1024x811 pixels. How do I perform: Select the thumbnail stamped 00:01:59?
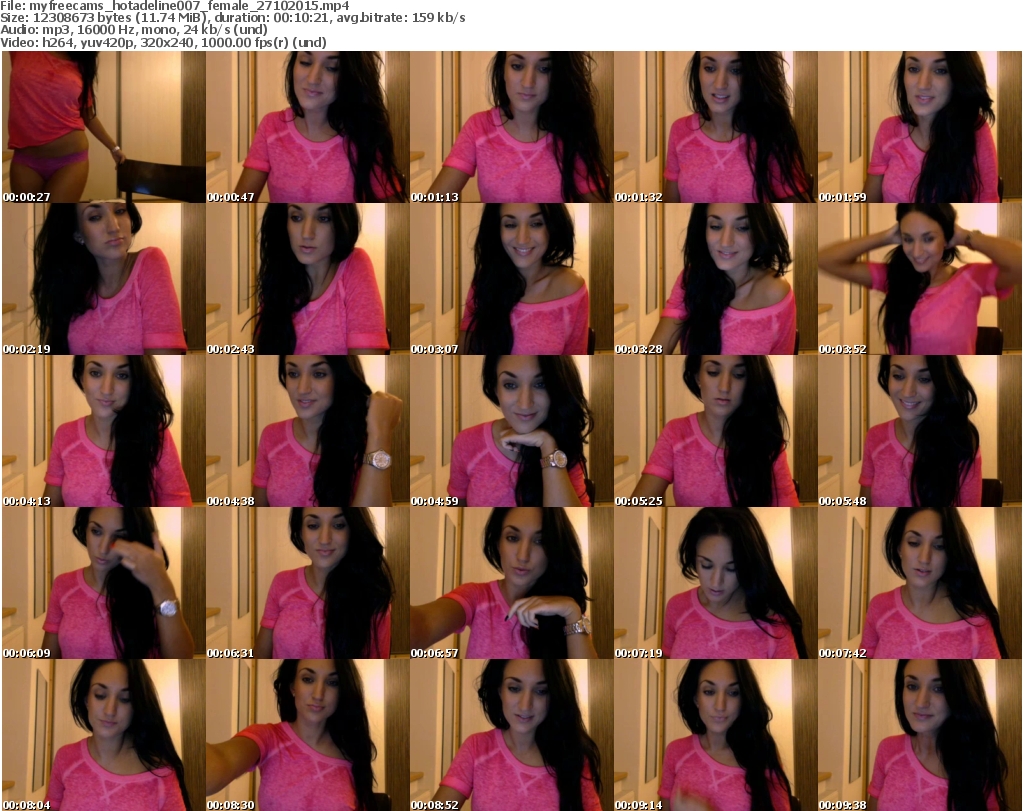pyautogui.click(x=920, y=127)
